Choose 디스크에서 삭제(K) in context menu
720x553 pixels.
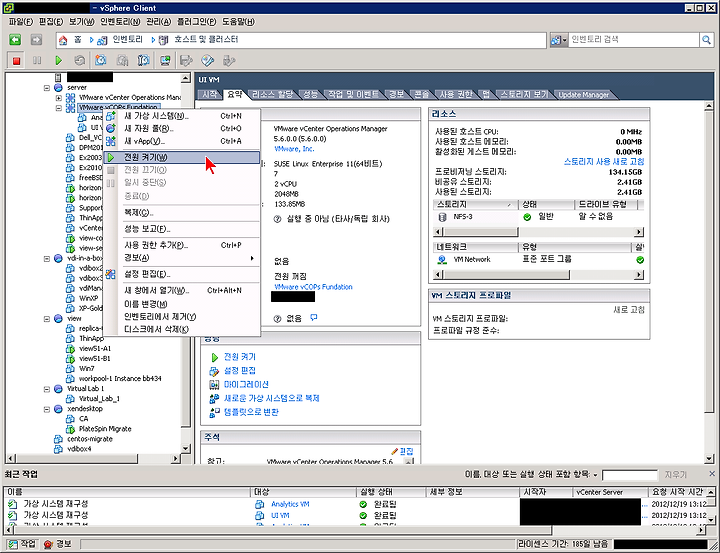(182, 329)
